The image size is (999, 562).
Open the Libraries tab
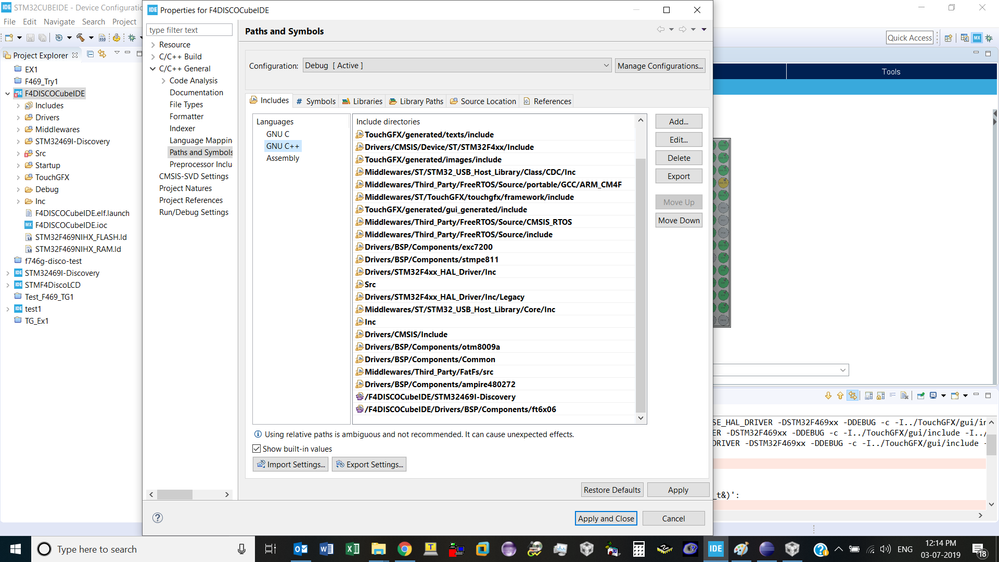pyautogui.click(x=362, y=101)
